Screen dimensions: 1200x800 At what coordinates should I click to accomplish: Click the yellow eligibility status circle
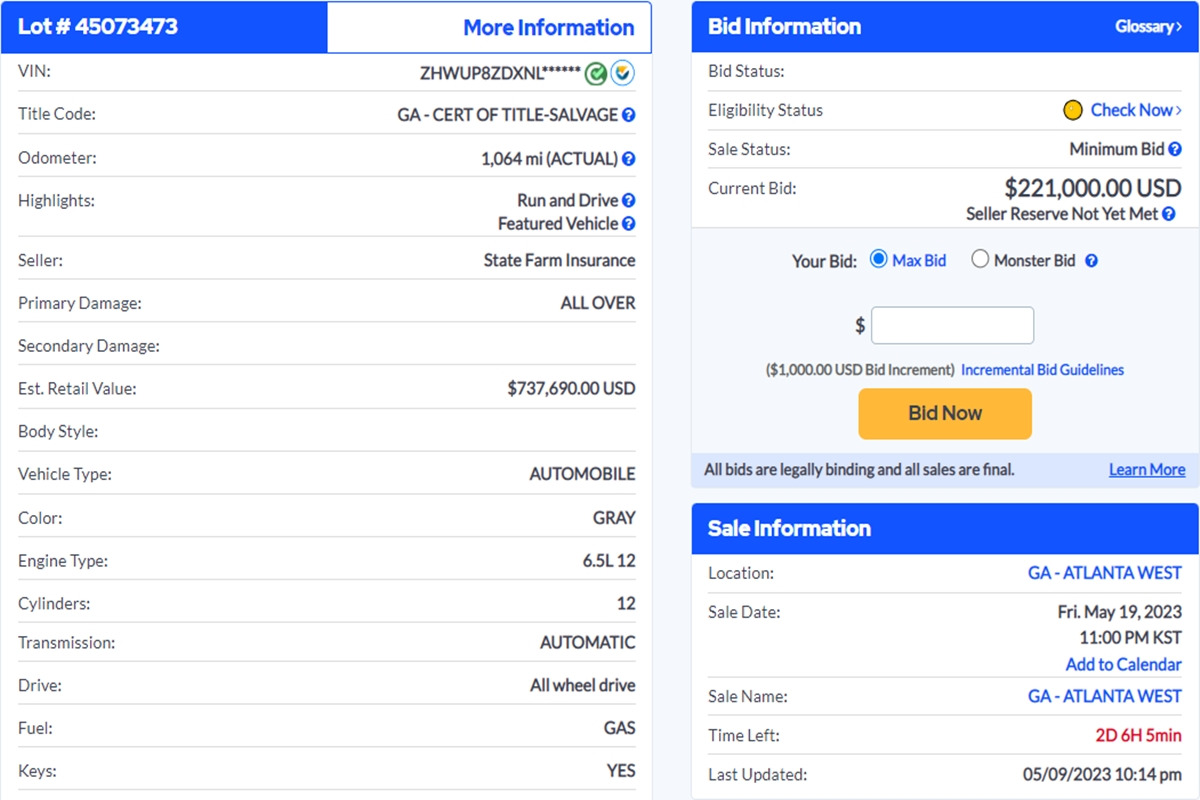[x=1073, y=110]
